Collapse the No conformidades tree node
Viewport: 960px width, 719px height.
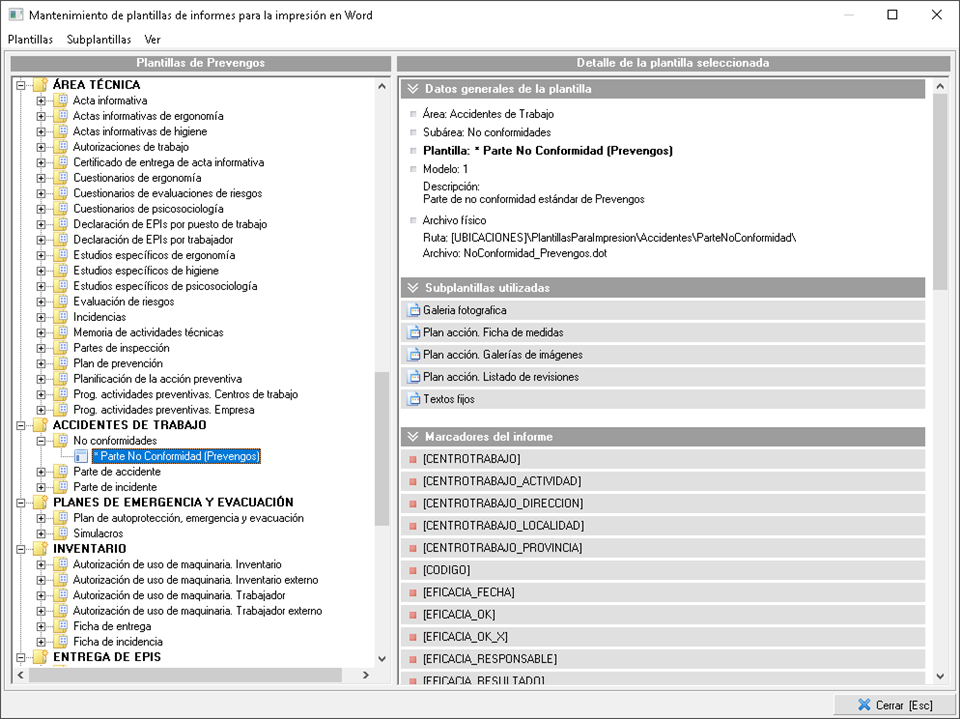point(41,440)
